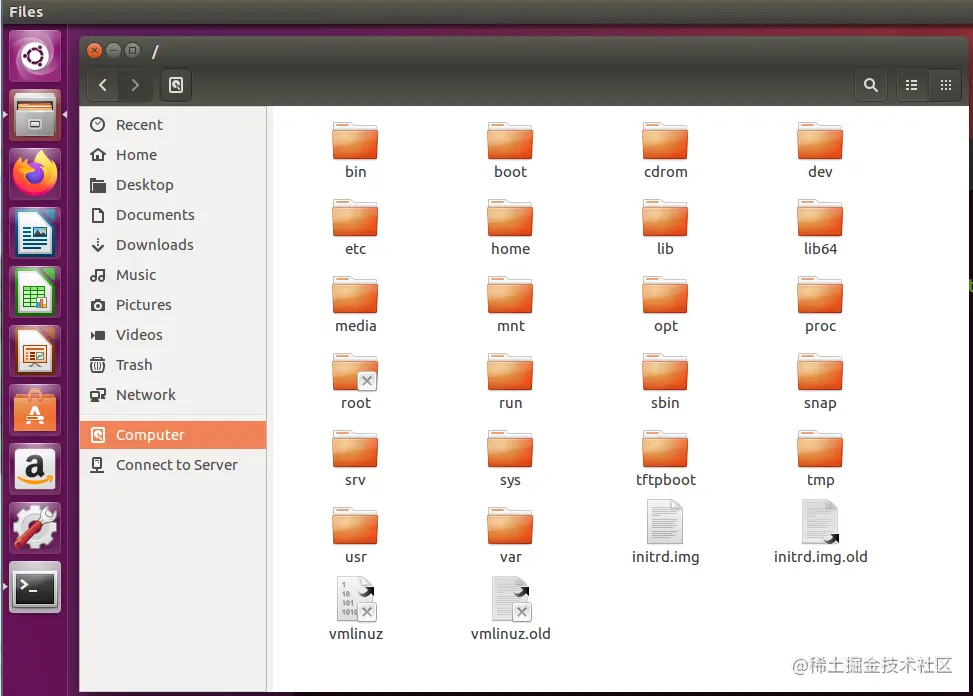Viewport: 973px width, 696px height.
Task: Open LibreOffice Impress from the launcher
Action: pyautogui.click(x=35, y=351)
